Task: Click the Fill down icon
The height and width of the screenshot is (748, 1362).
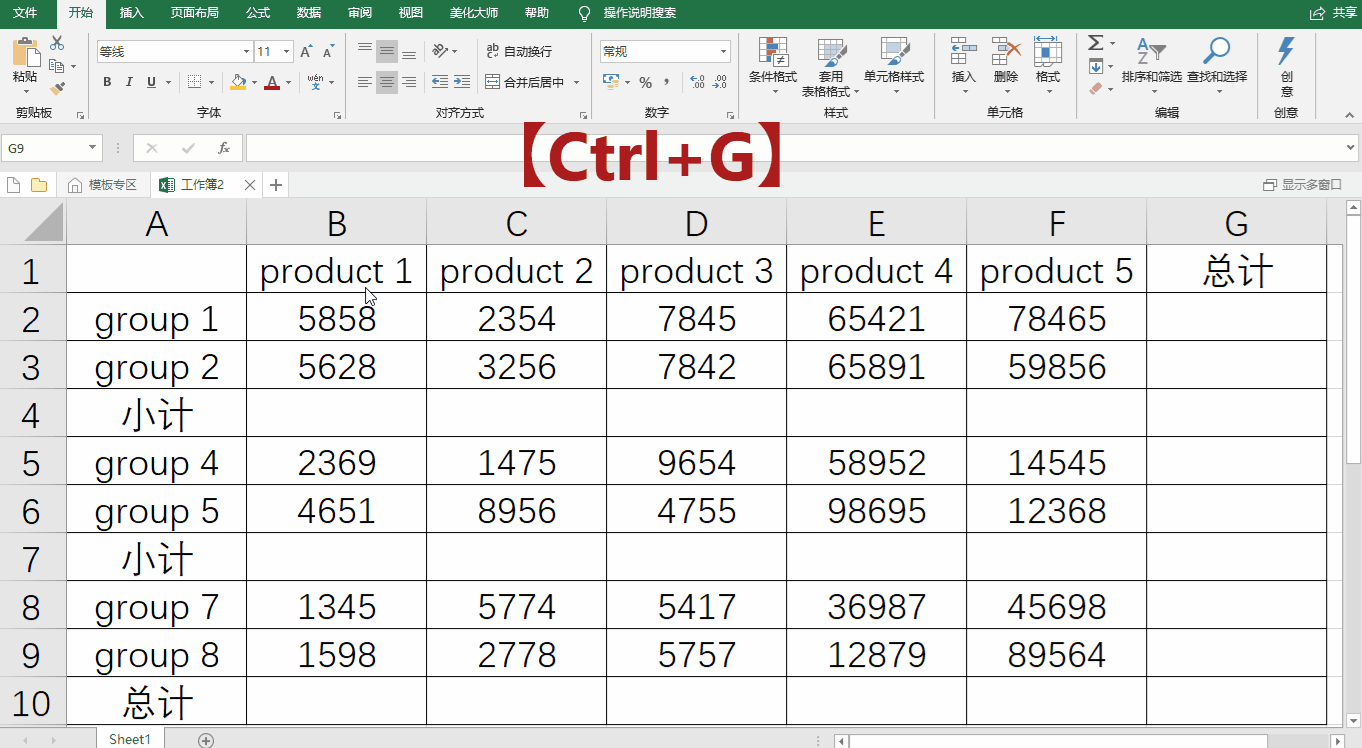Action: coord(1095,66)
